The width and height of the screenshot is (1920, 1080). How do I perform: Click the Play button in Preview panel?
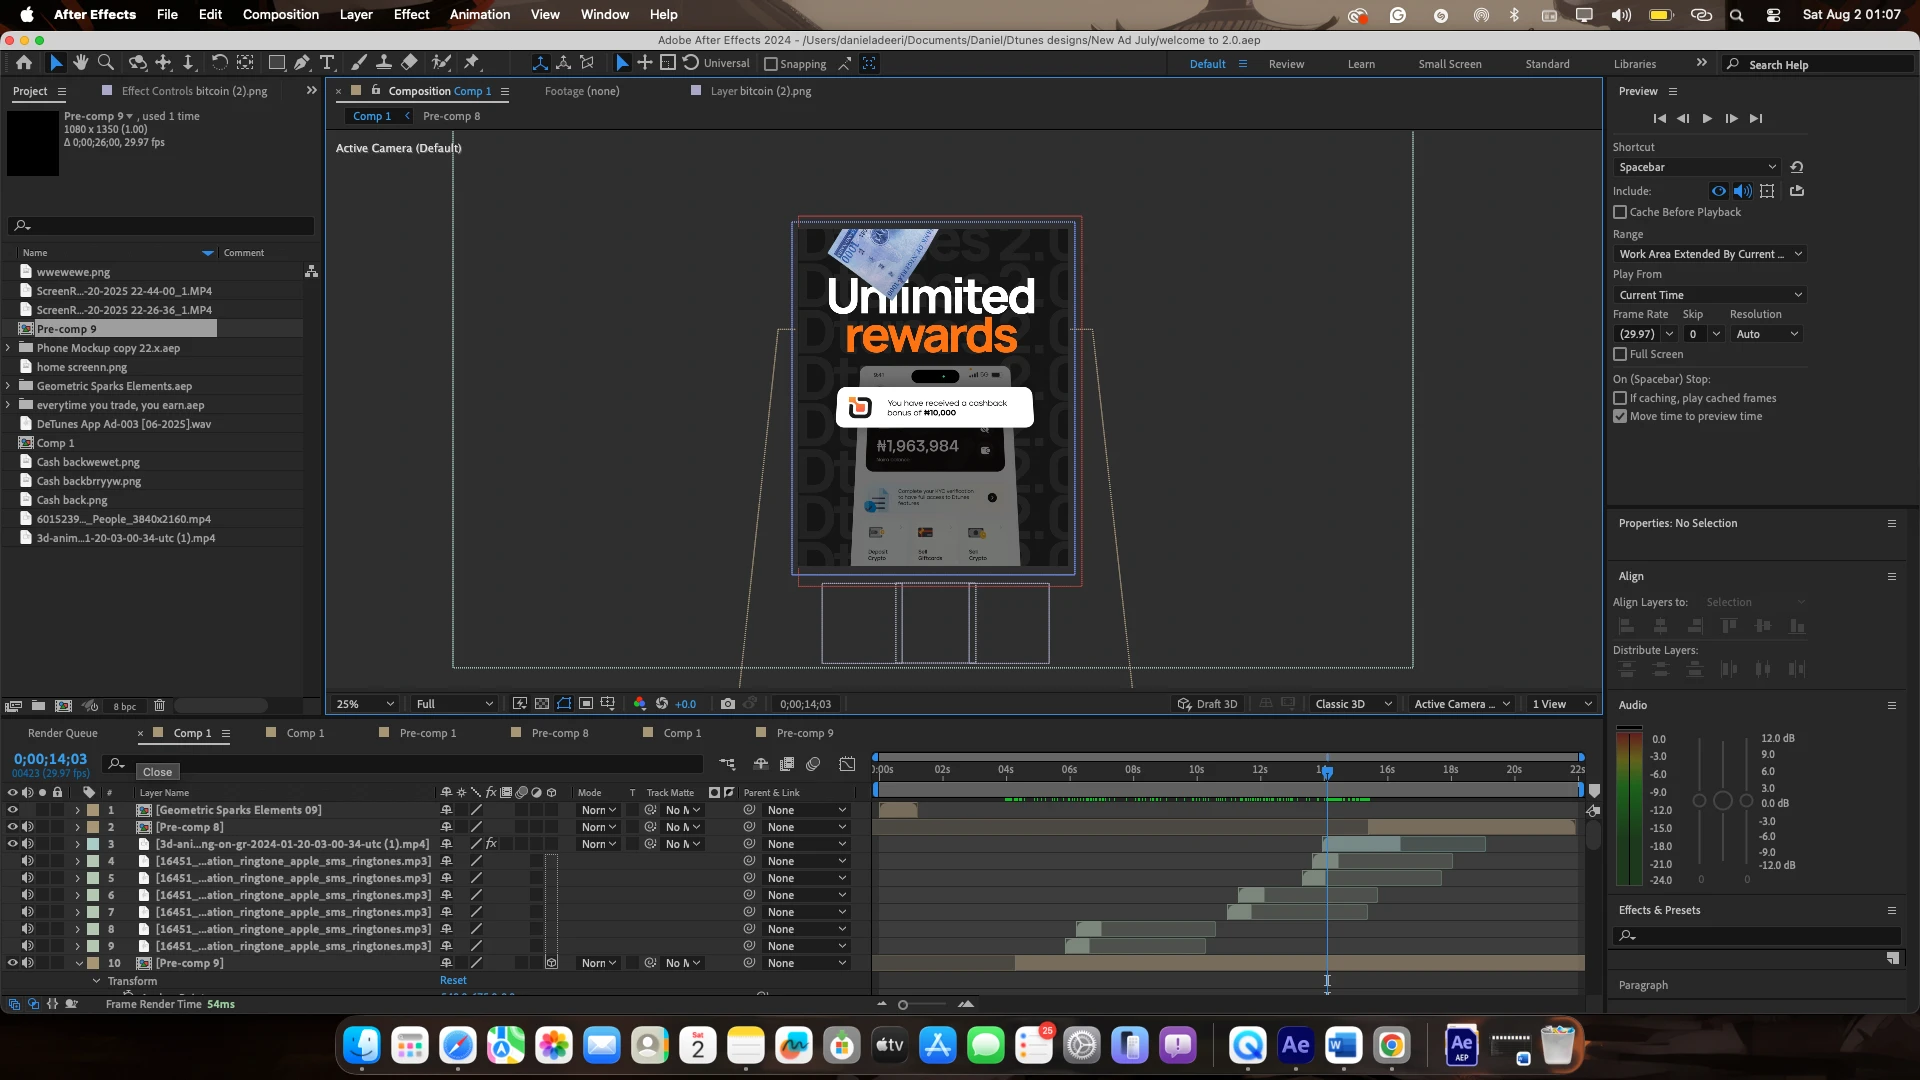pos(1707,119)
